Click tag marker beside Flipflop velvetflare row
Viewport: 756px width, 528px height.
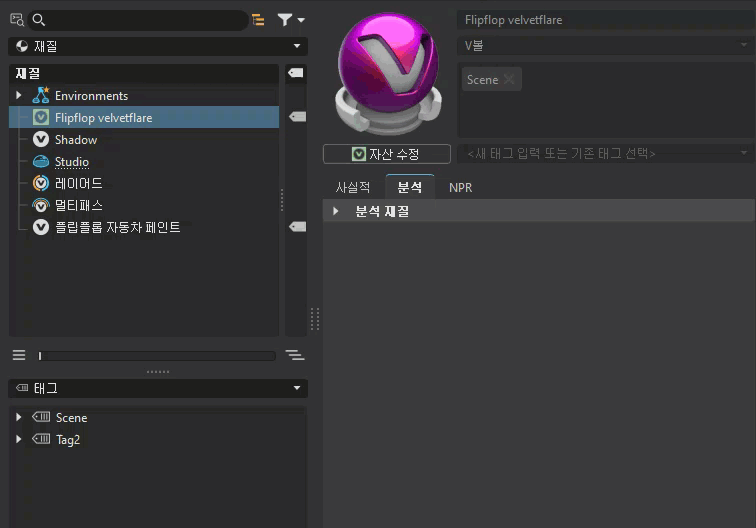(297, 117)
